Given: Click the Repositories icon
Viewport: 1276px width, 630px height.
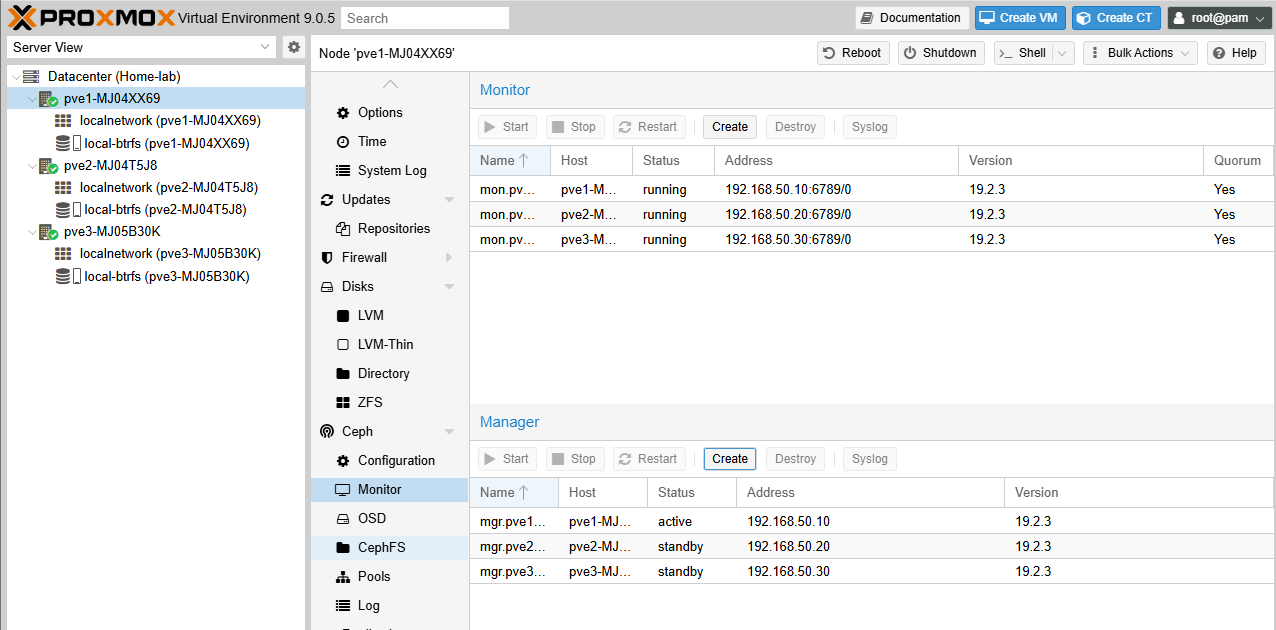Looking at the screenshot, I should pos(343,229).
